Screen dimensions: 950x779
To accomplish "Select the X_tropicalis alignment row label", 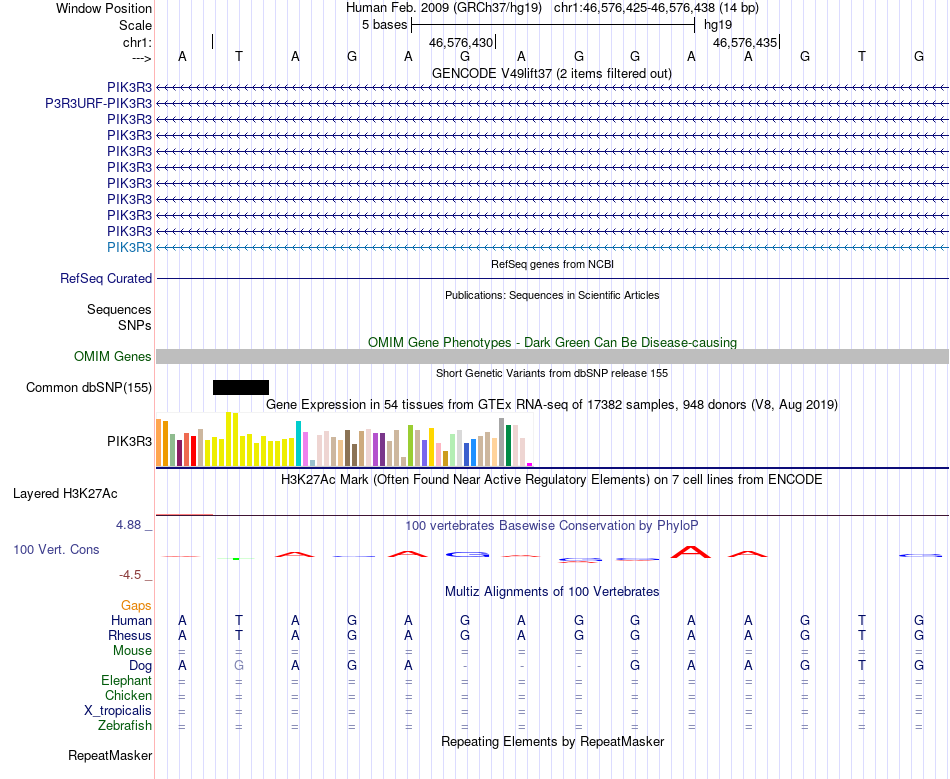I will 118,711.
